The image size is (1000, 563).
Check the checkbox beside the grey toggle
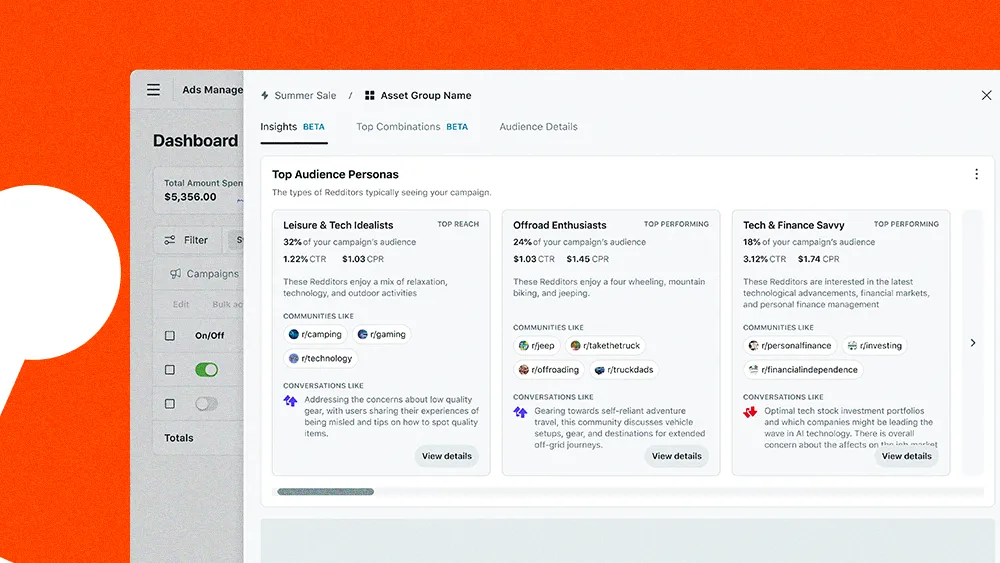click(x=170, y=404)
